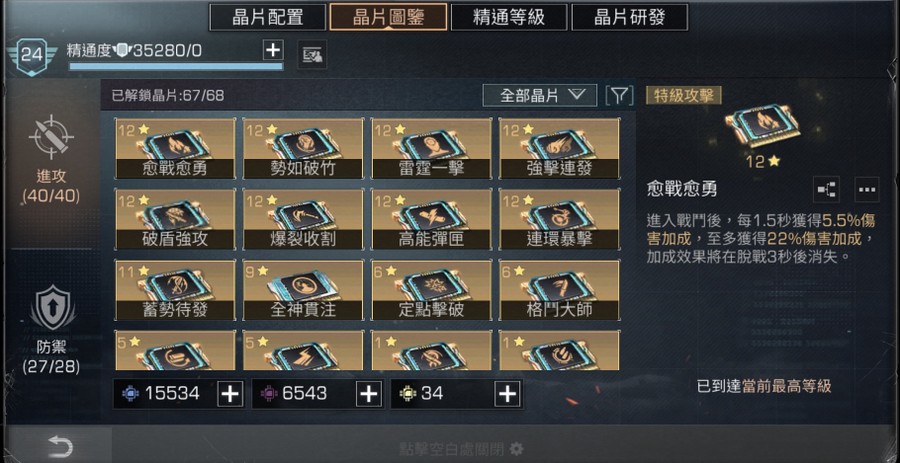Image resolution: width=900 pixels, height=463 pixels.
Task: Add blue chip currency 15534
Action: pyautogui.click(x=230, y=394)
